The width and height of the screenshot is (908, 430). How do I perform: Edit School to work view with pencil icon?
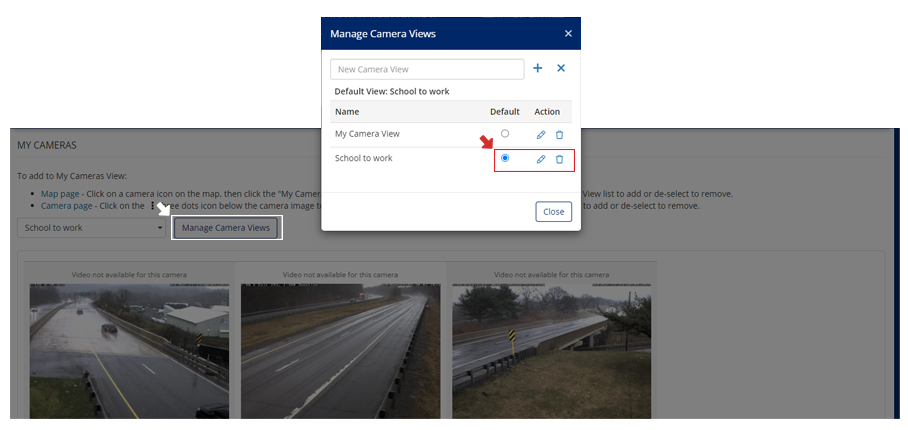point(541,159)
